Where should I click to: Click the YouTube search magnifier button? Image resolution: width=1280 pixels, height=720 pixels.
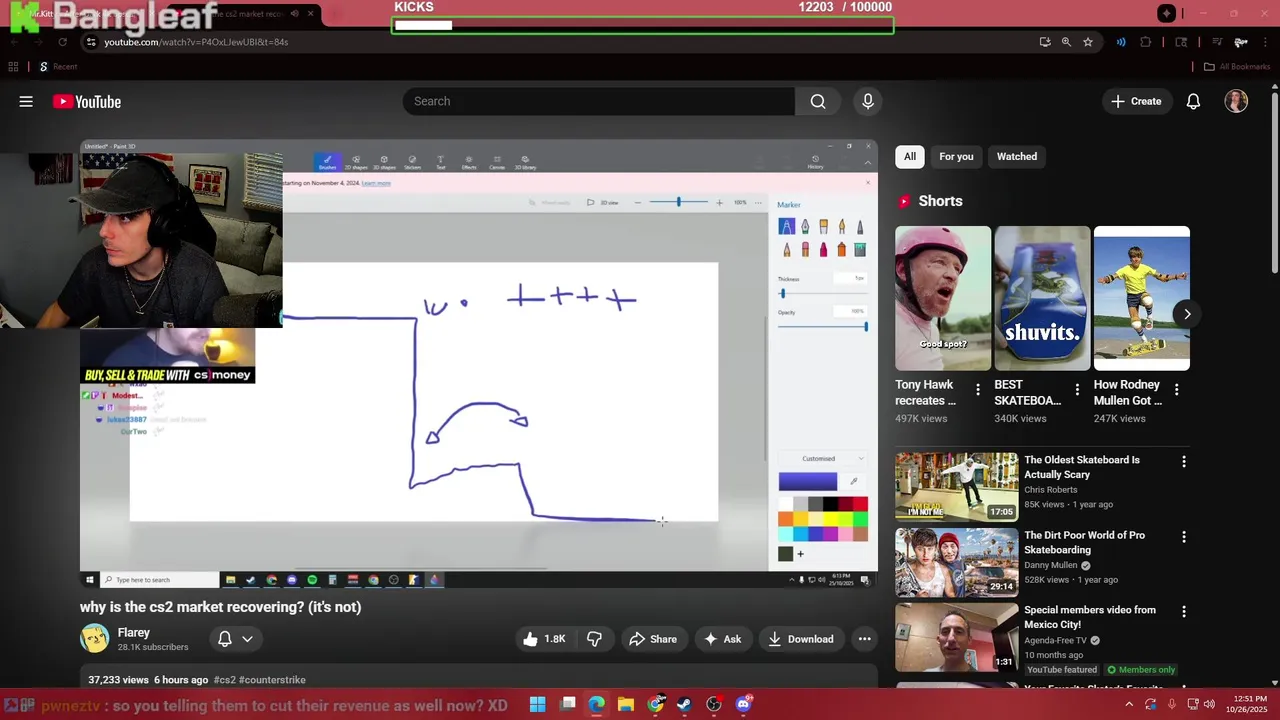818,101
